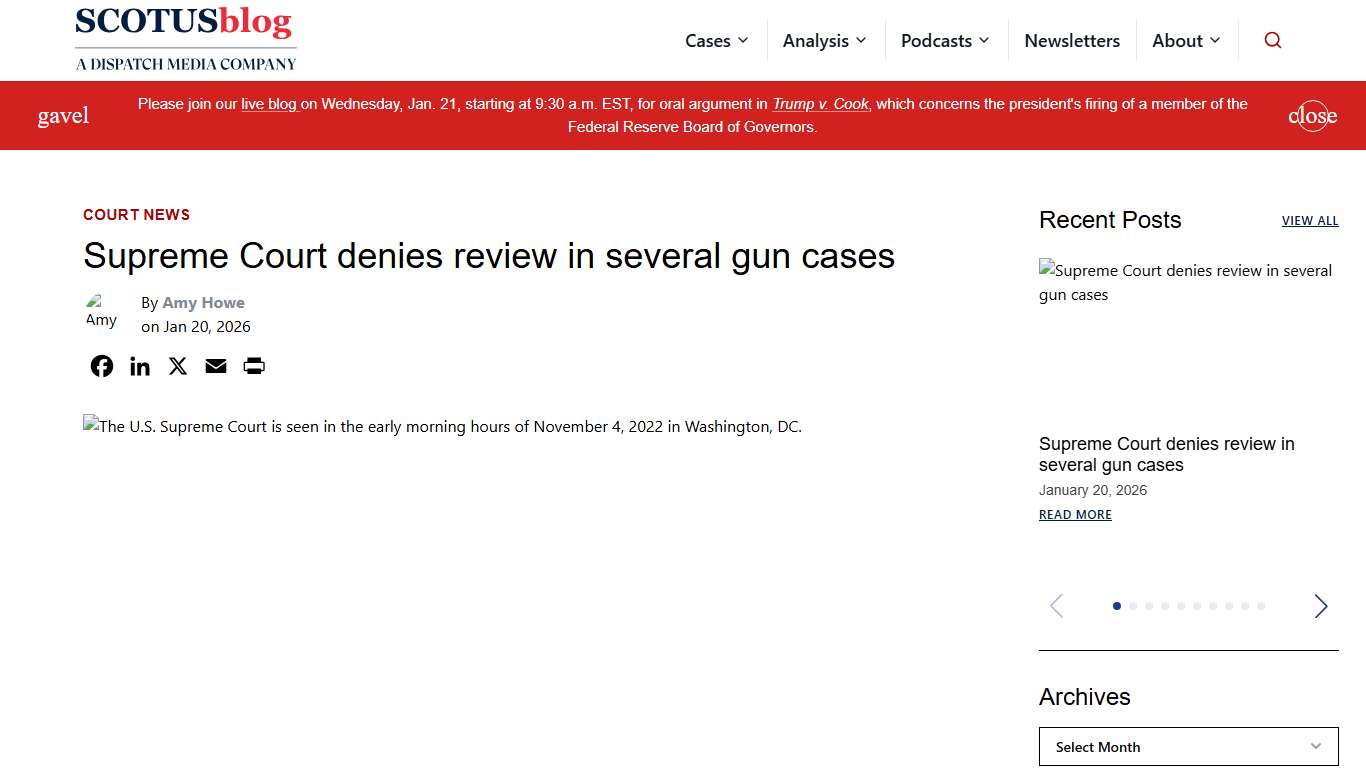This screenshot has height=768, width=1366.
Task: Print the article via the printer icon
Action: pos(253,366)
